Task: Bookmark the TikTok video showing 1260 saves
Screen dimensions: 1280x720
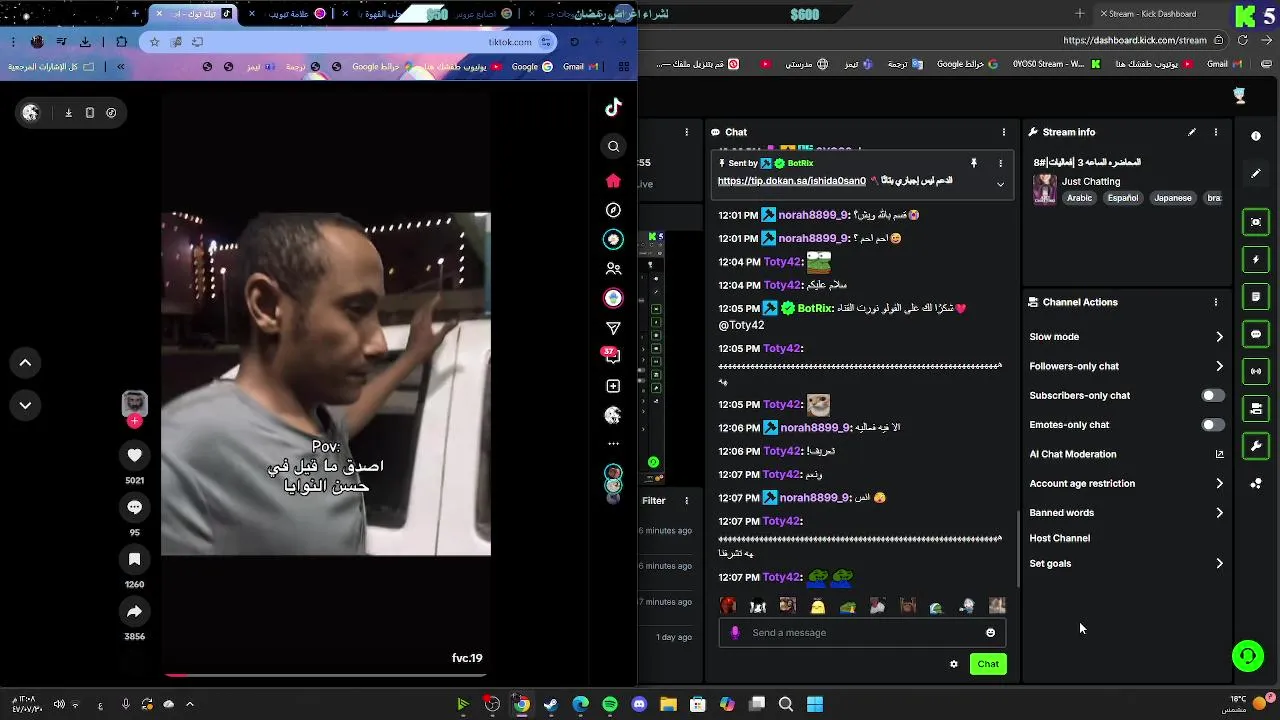Action: (134, 560)
